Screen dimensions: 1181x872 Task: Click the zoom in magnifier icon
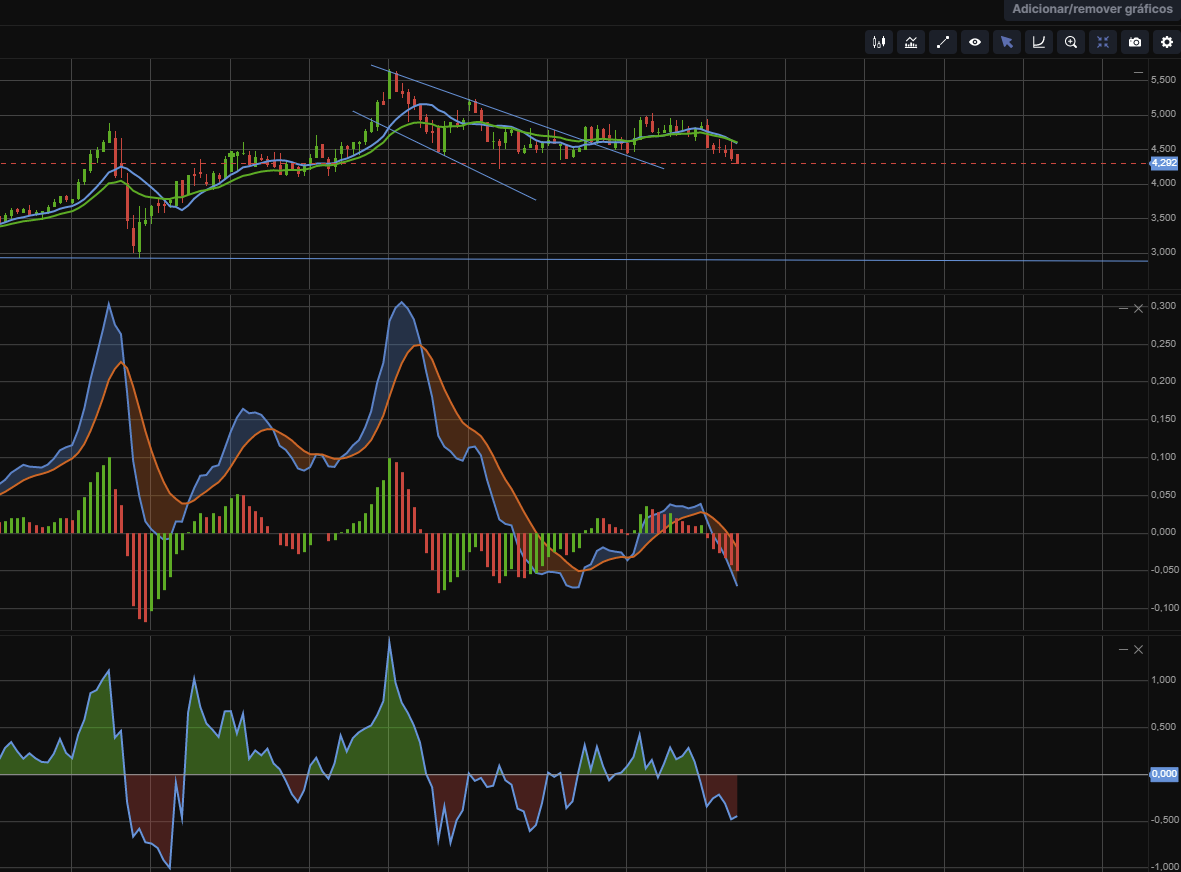[1071, 42]
